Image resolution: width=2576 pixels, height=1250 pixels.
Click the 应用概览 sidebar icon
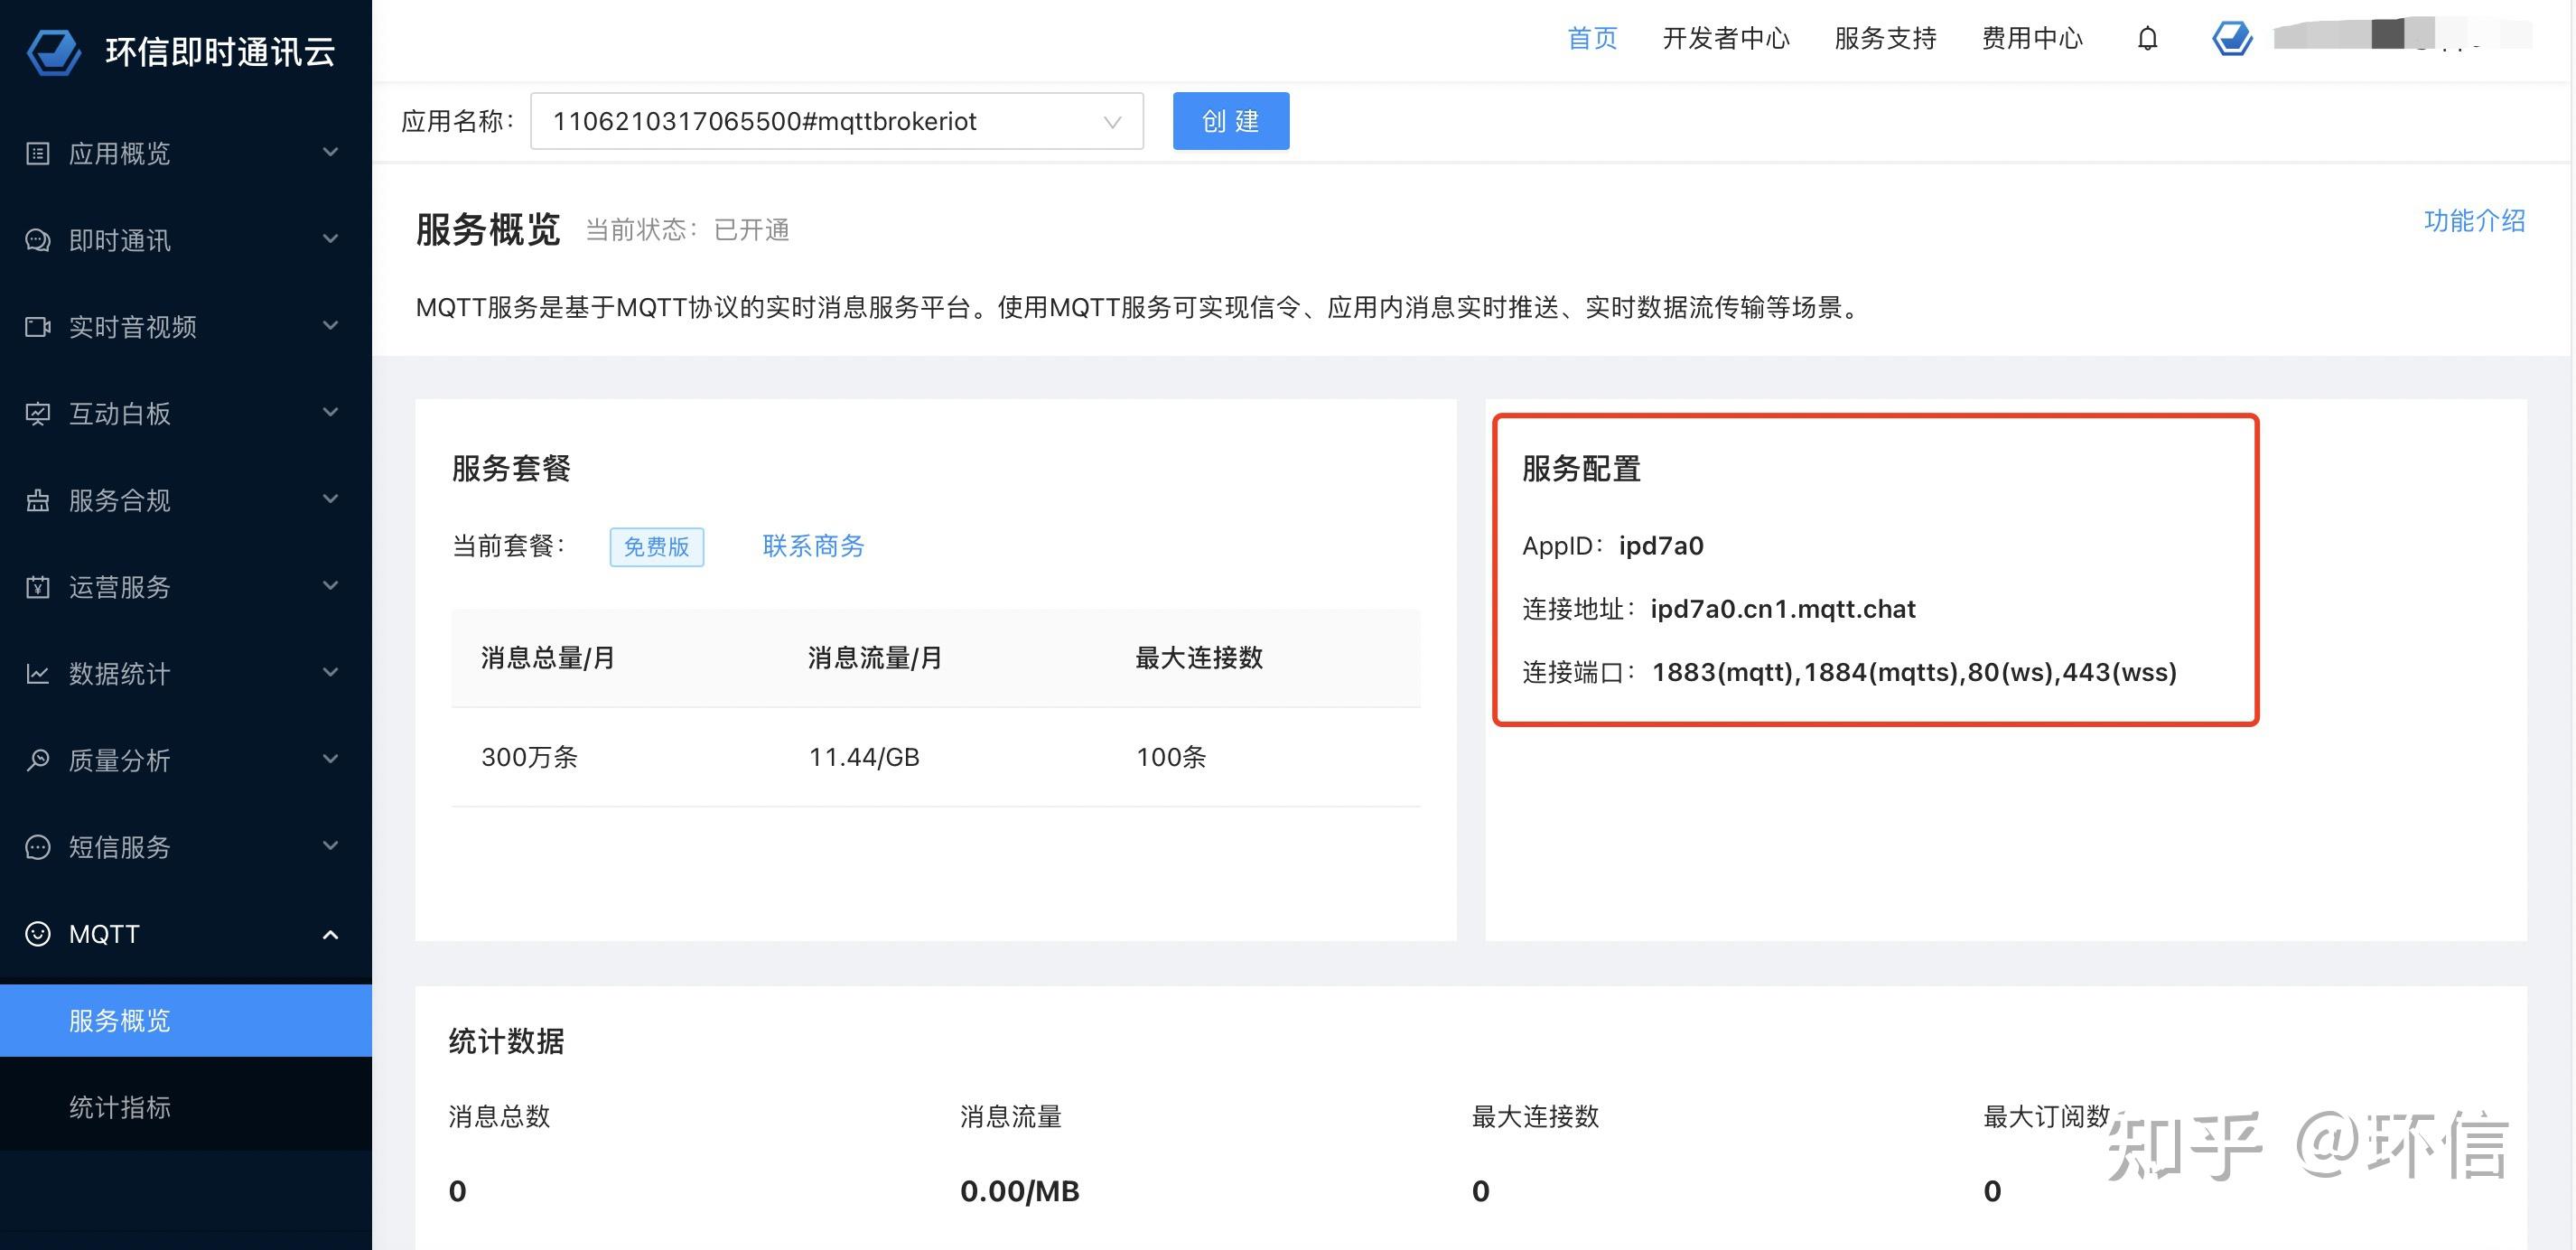click(38, 153)
